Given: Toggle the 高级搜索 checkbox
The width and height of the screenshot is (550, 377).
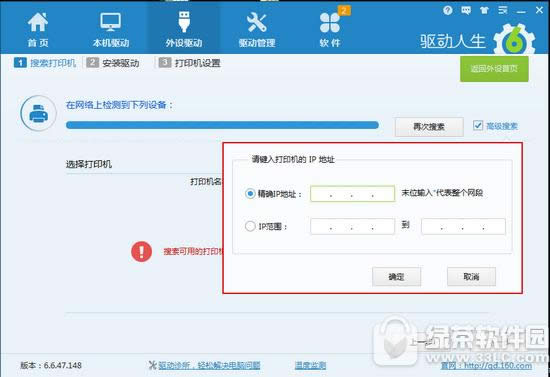Looking at the screenshot, I should (478, 125).
